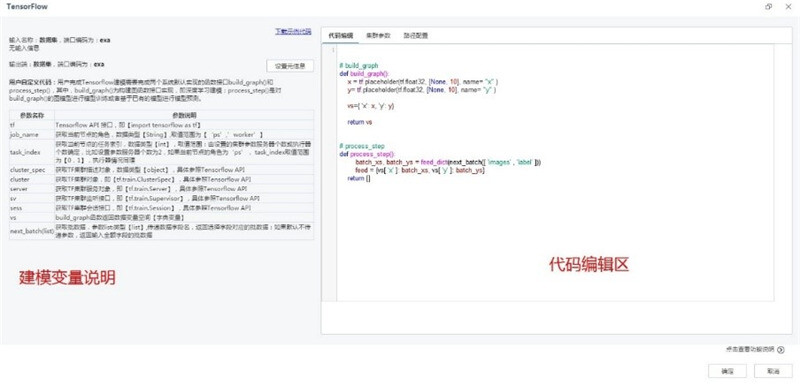The image size is (800, 385).
Task: Click the 'task_index' parameter name cell
Action: 32,152
